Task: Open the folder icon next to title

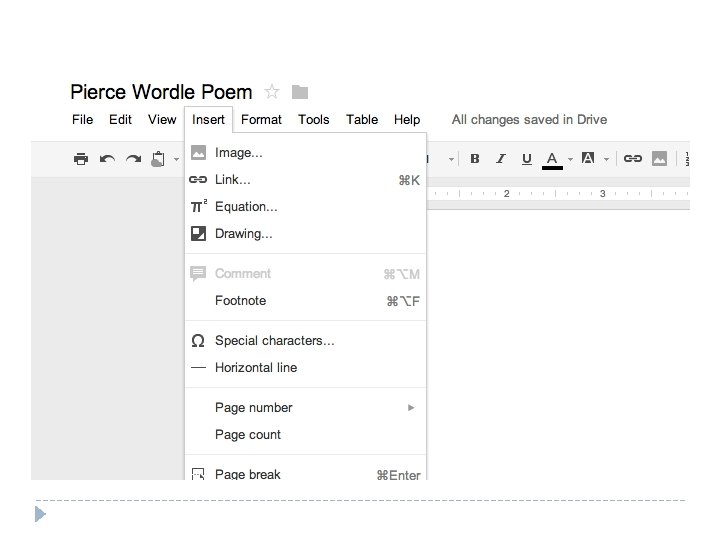Action: click(x=300, y=92)
